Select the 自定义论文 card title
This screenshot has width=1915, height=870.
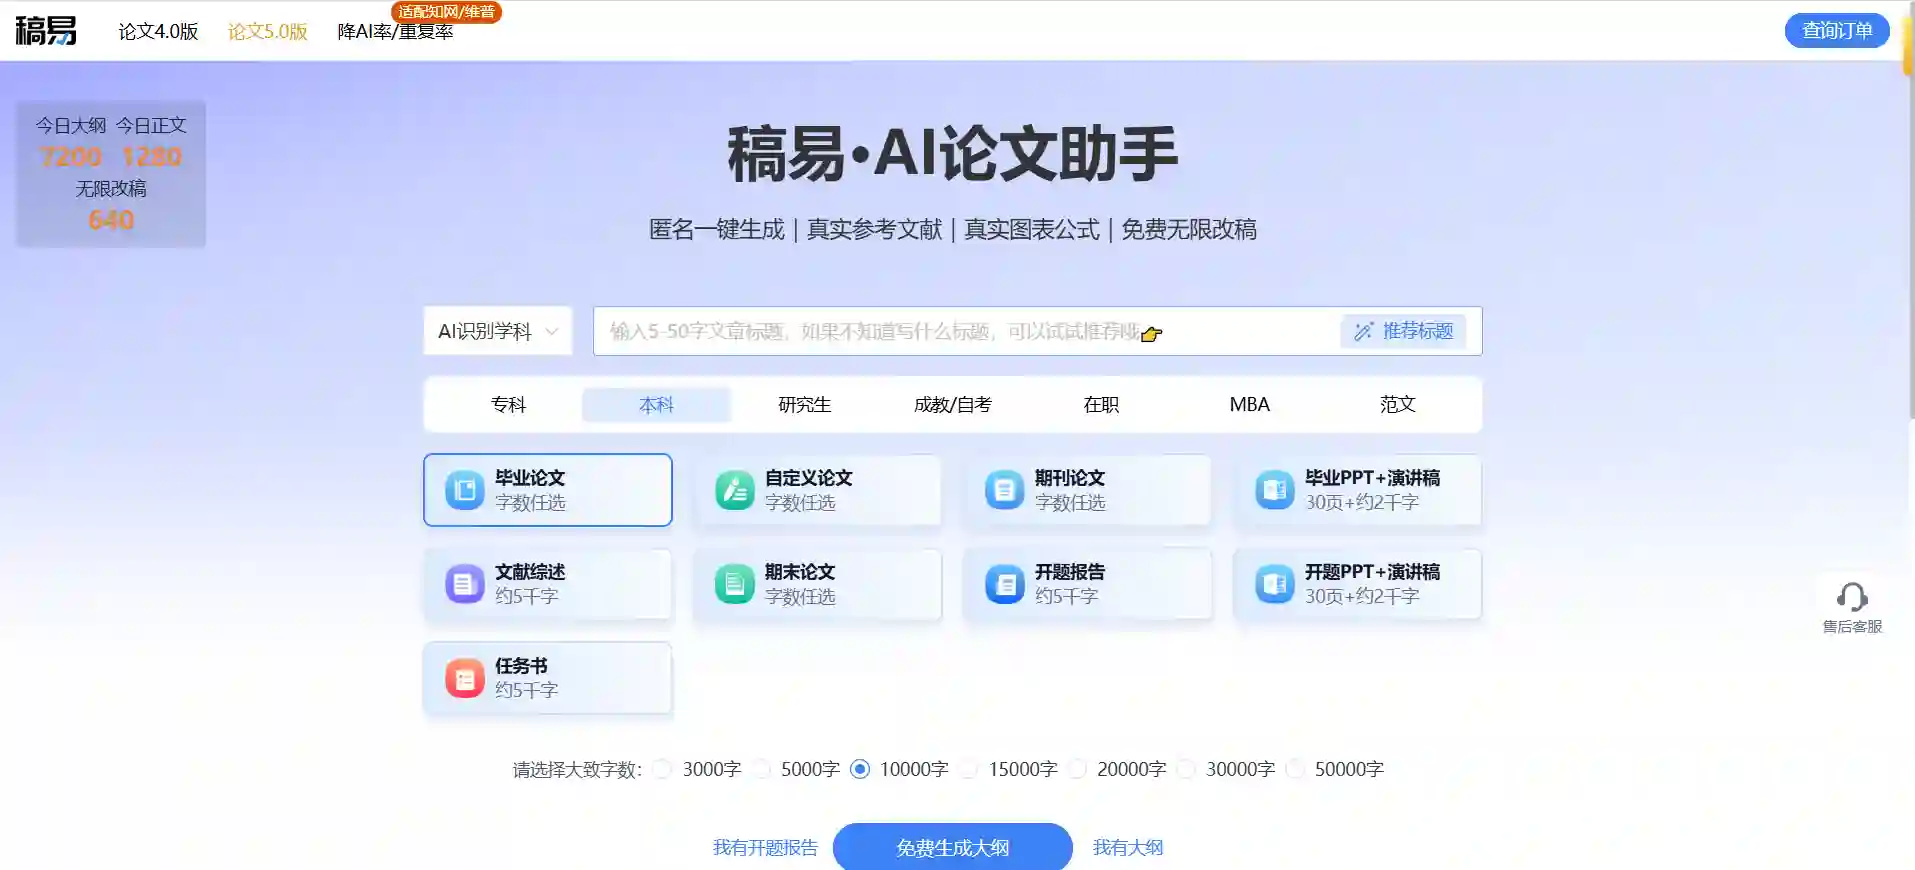point(808,478)
